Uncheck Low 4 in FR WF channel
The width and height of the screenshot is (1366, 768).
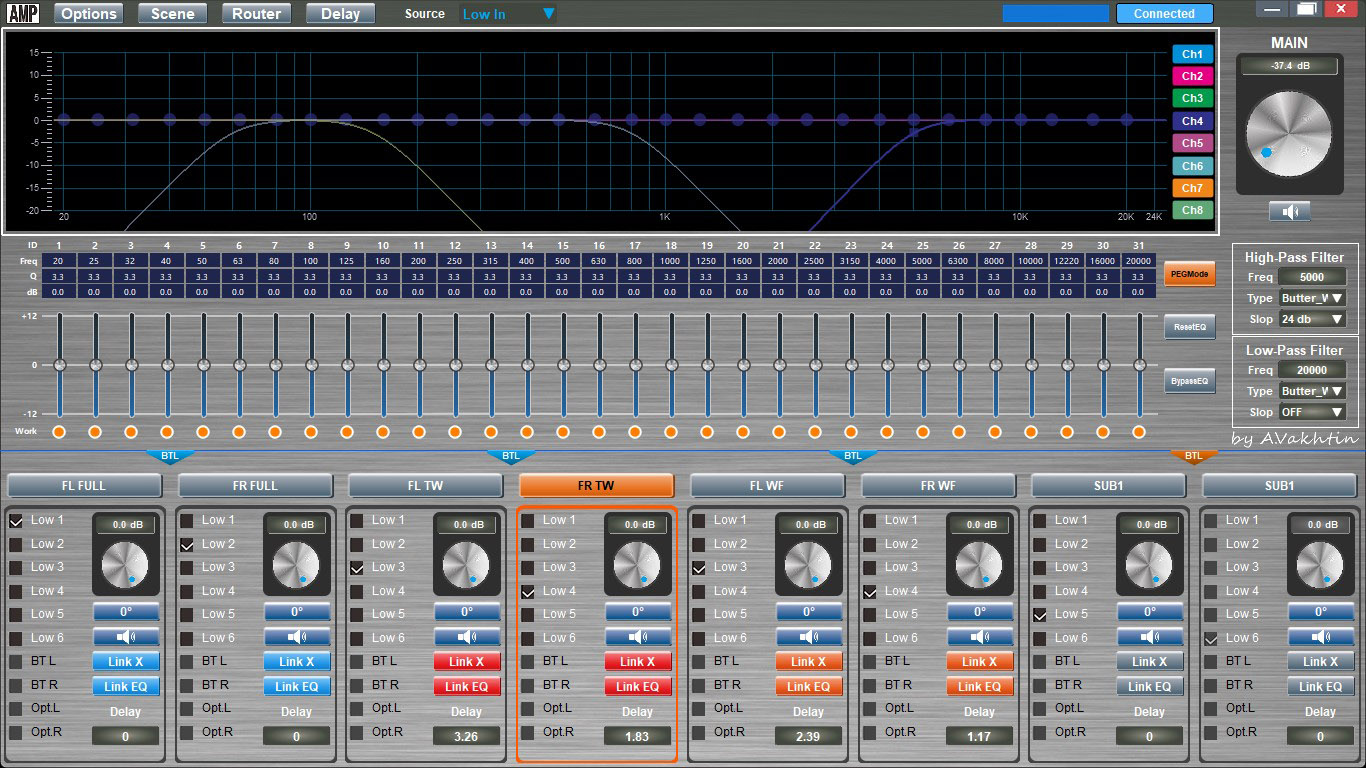coord(870,592)
